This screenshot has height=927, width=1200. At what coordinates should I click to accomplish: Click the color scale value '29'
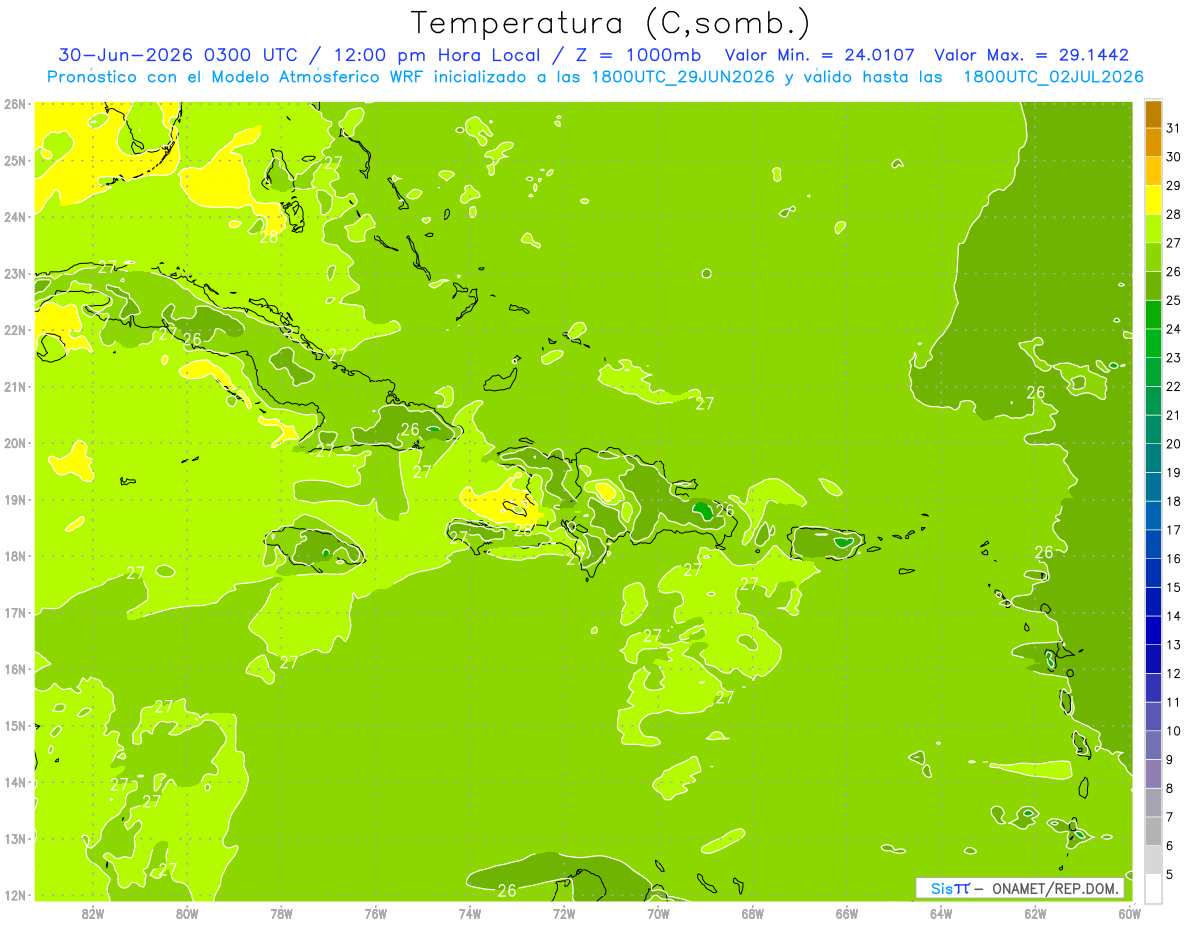coord(1174,186)
